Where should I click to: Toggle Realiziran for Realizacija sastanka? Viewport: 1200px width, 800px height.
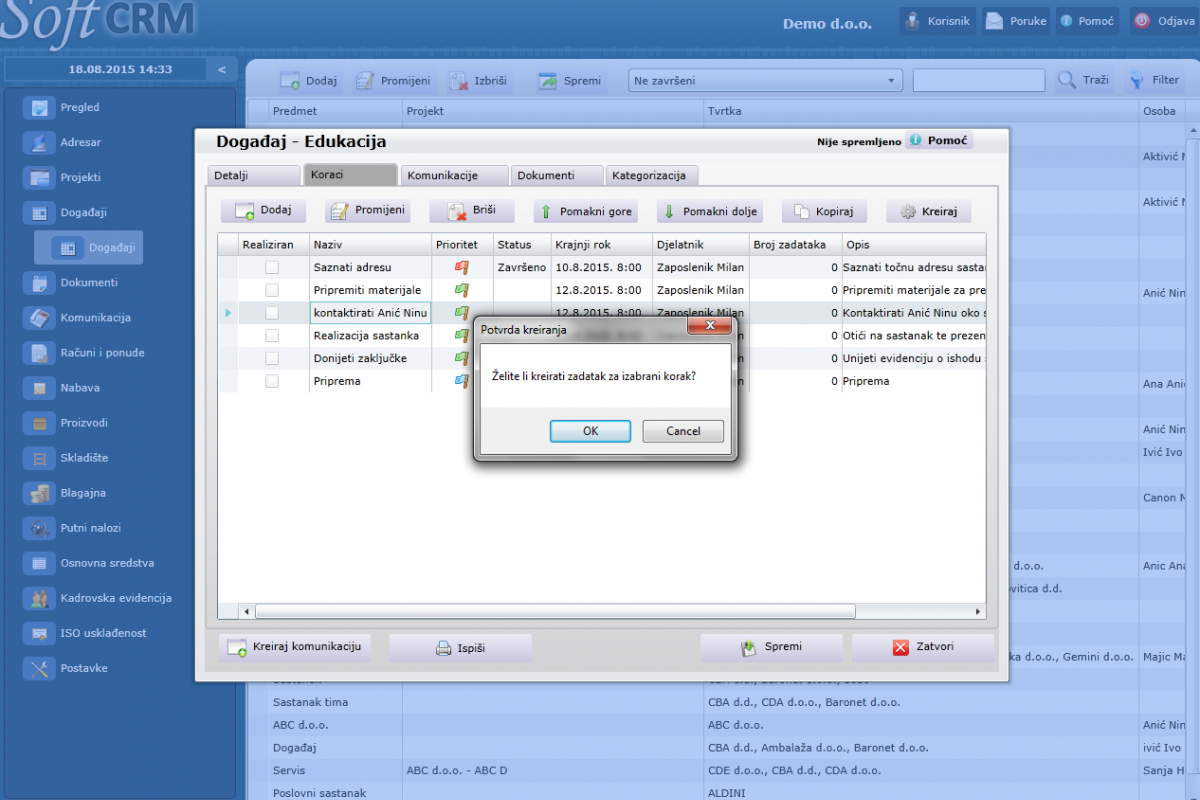coord(272,336)
